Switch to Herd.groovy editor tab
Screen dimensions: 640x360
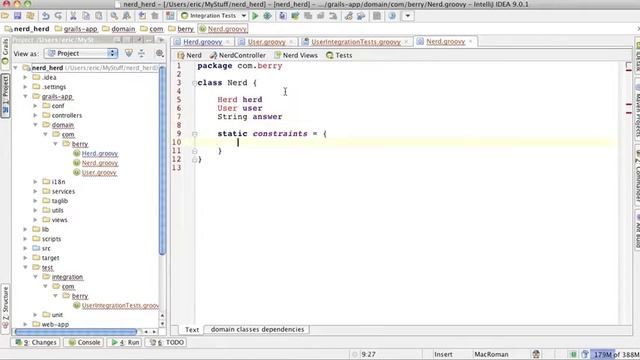coord(202,42)
